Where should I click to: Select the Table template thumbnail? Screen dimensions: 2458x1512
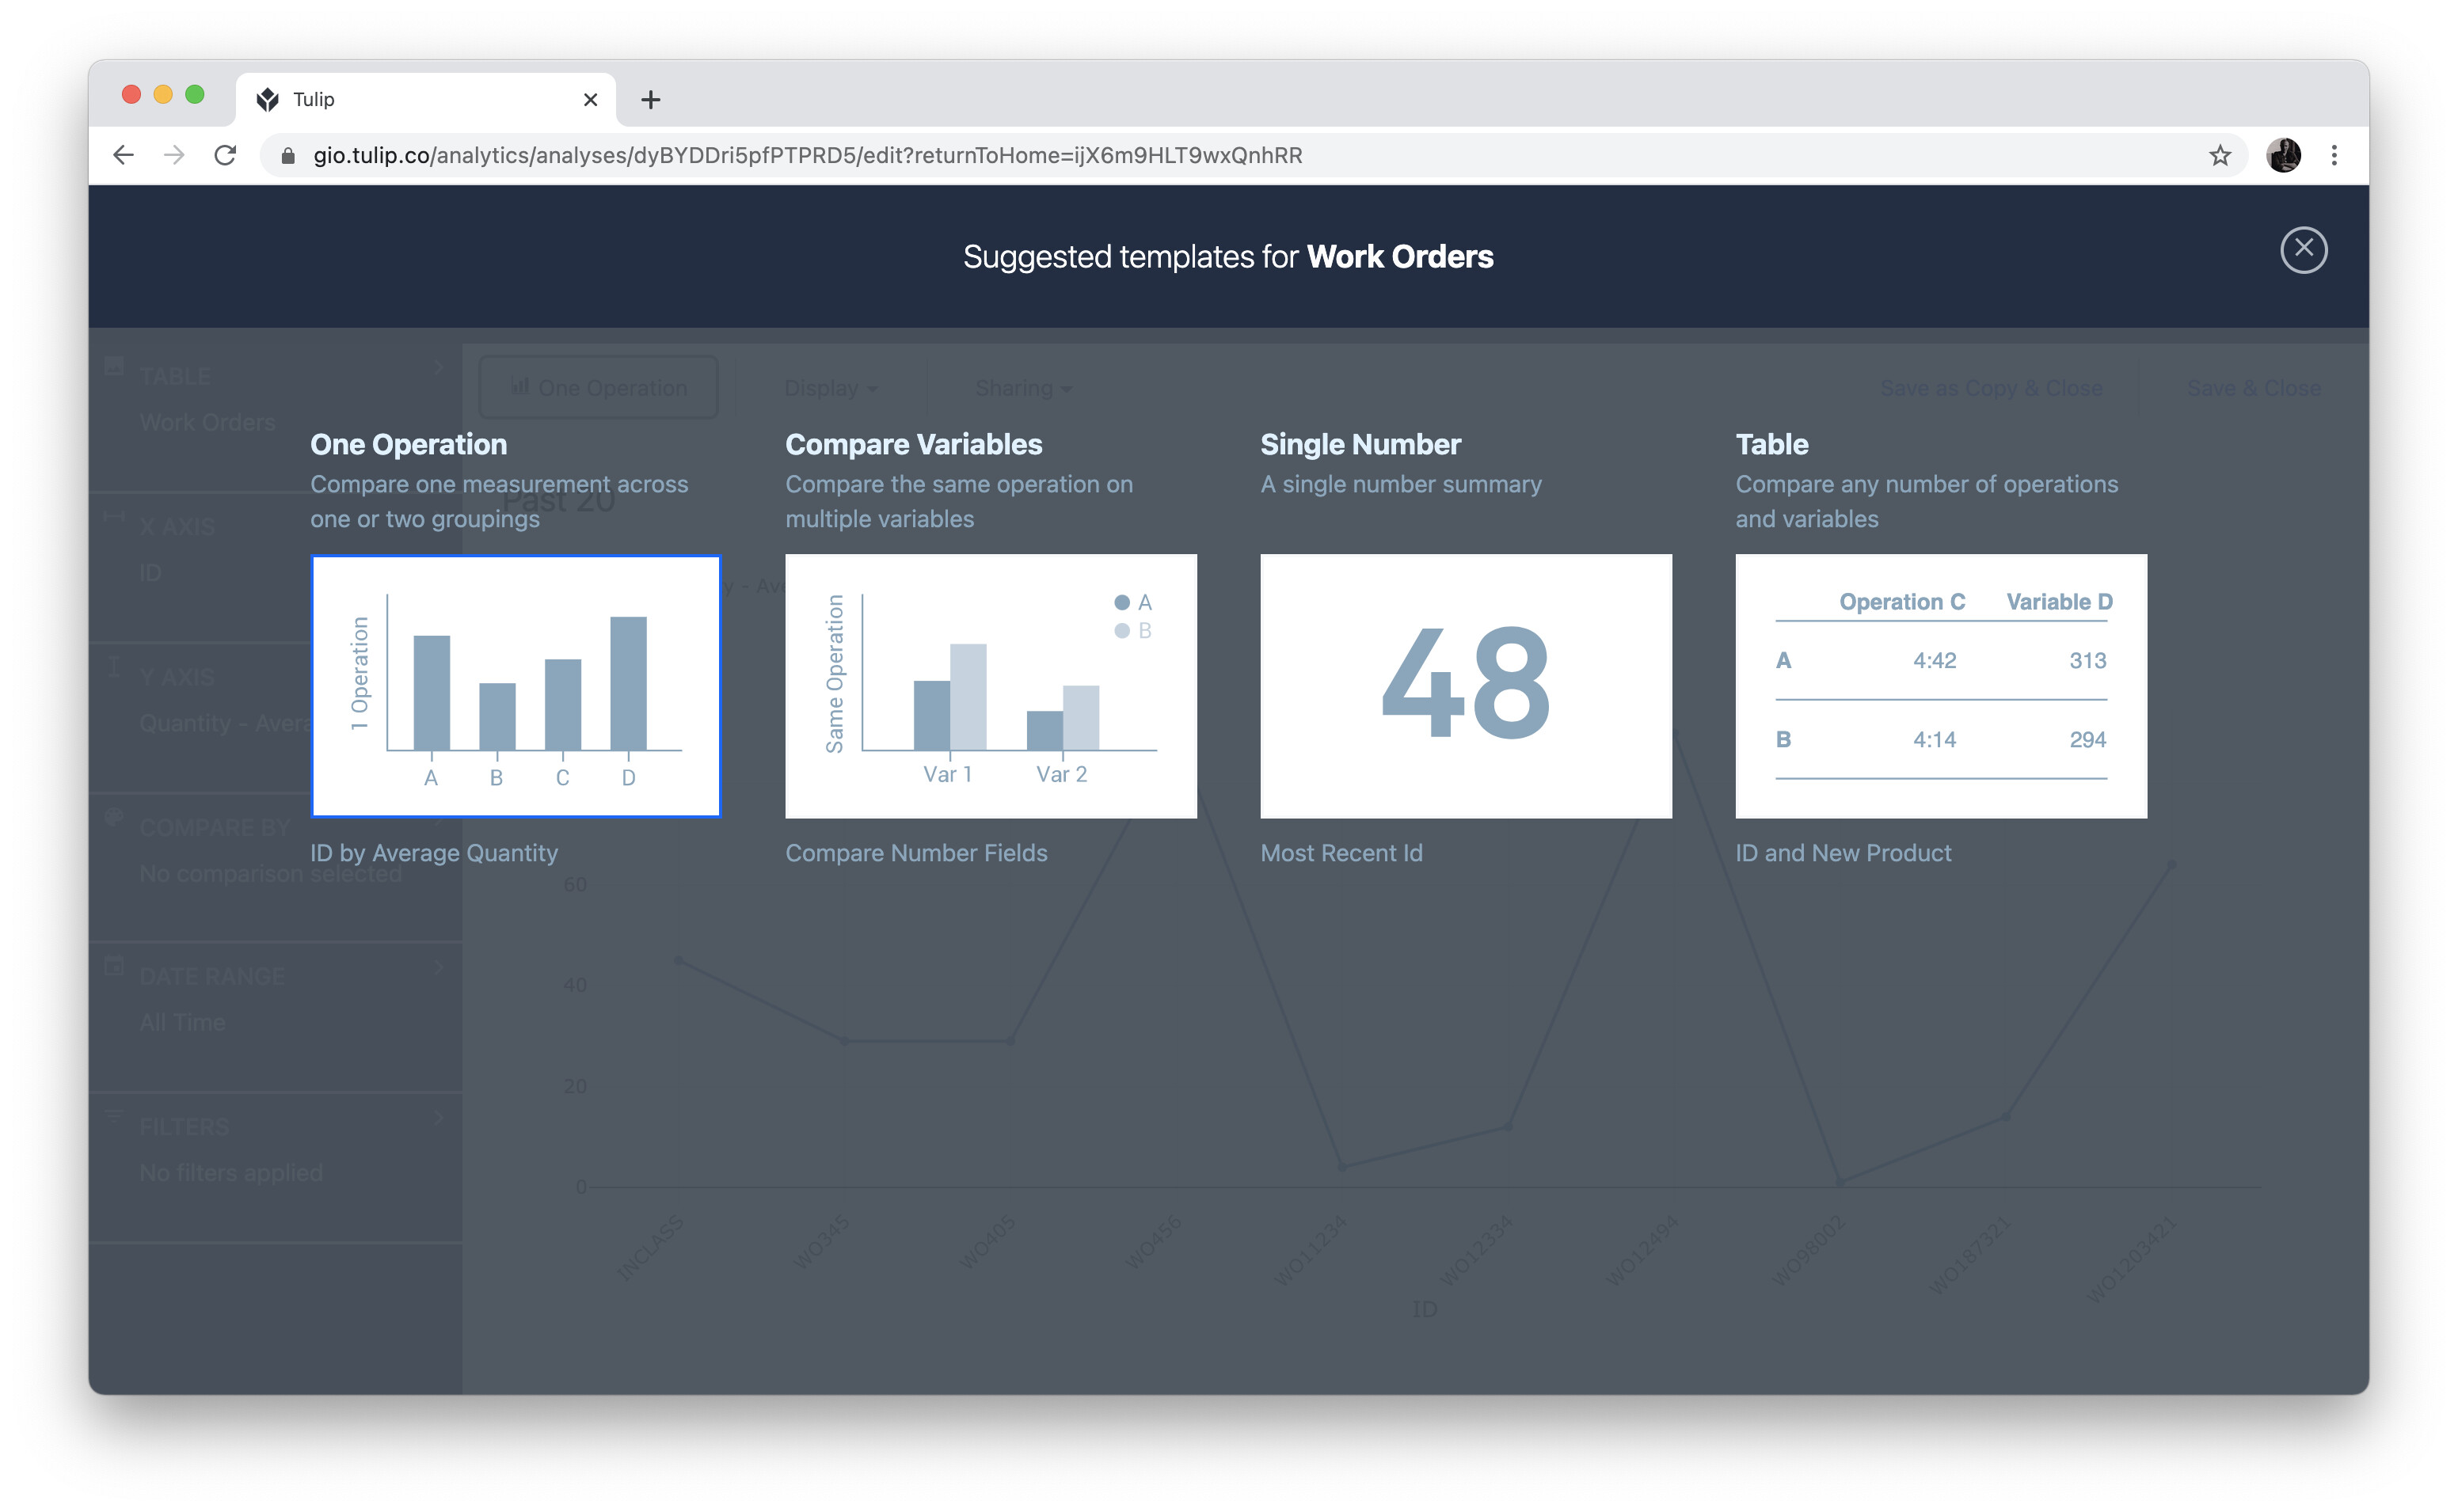click(x=1940, y=686)
